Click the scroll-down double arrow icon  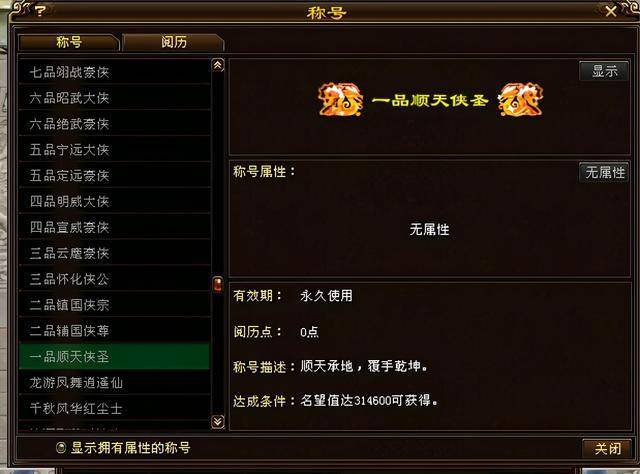click(x=218, y=421)
